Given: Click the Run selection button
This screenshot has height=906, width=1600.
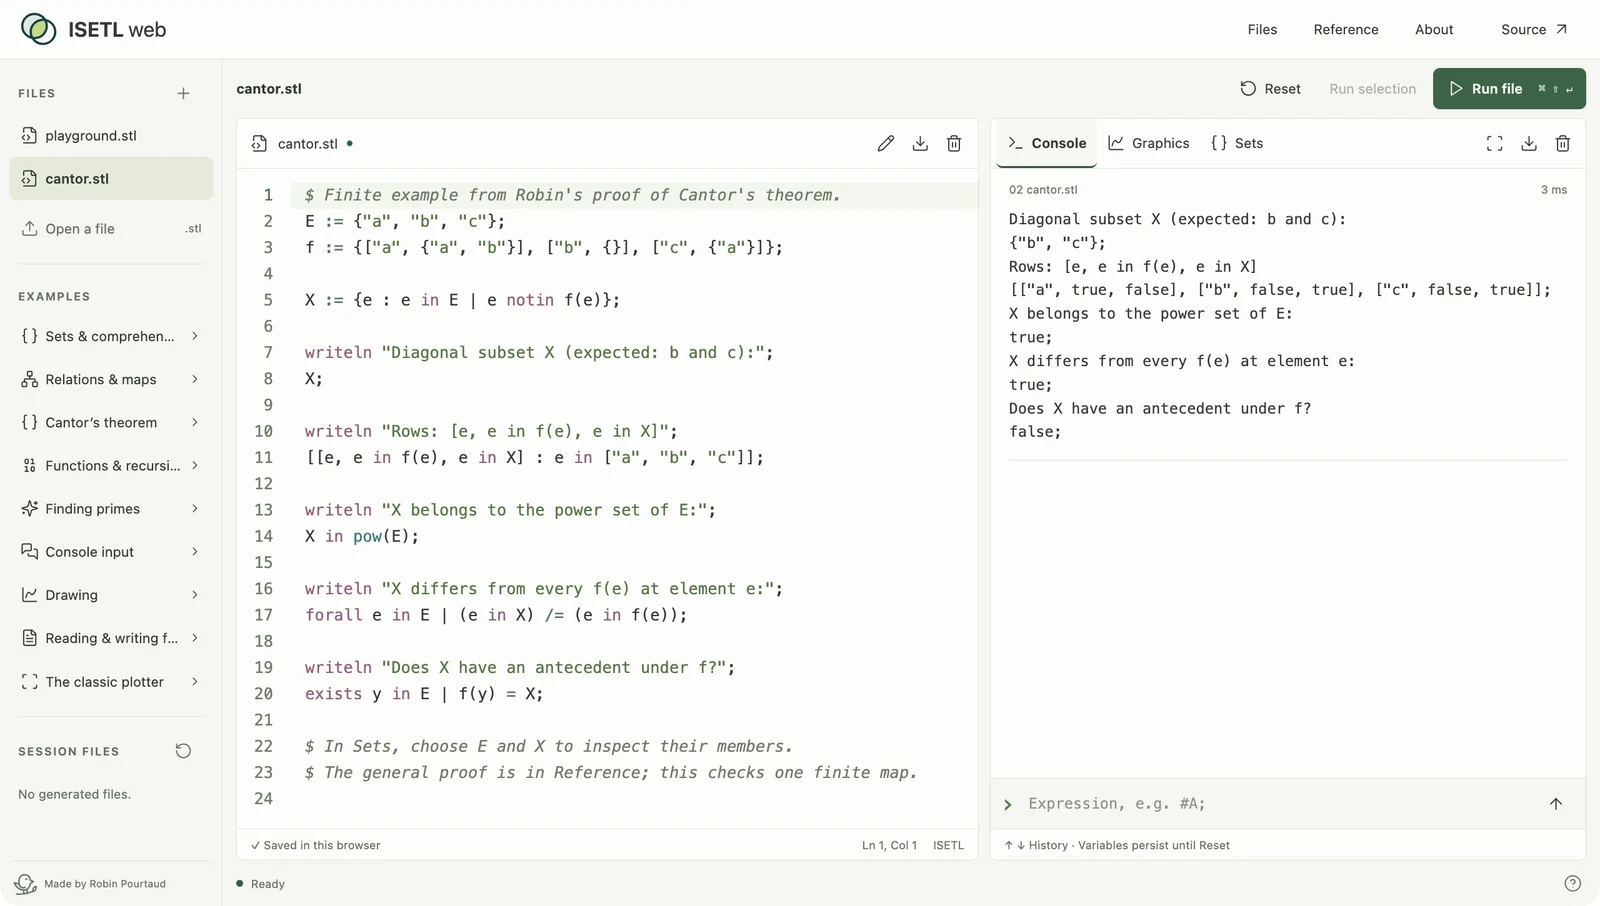Looking at the screenshot, I should coord(1372,88).
